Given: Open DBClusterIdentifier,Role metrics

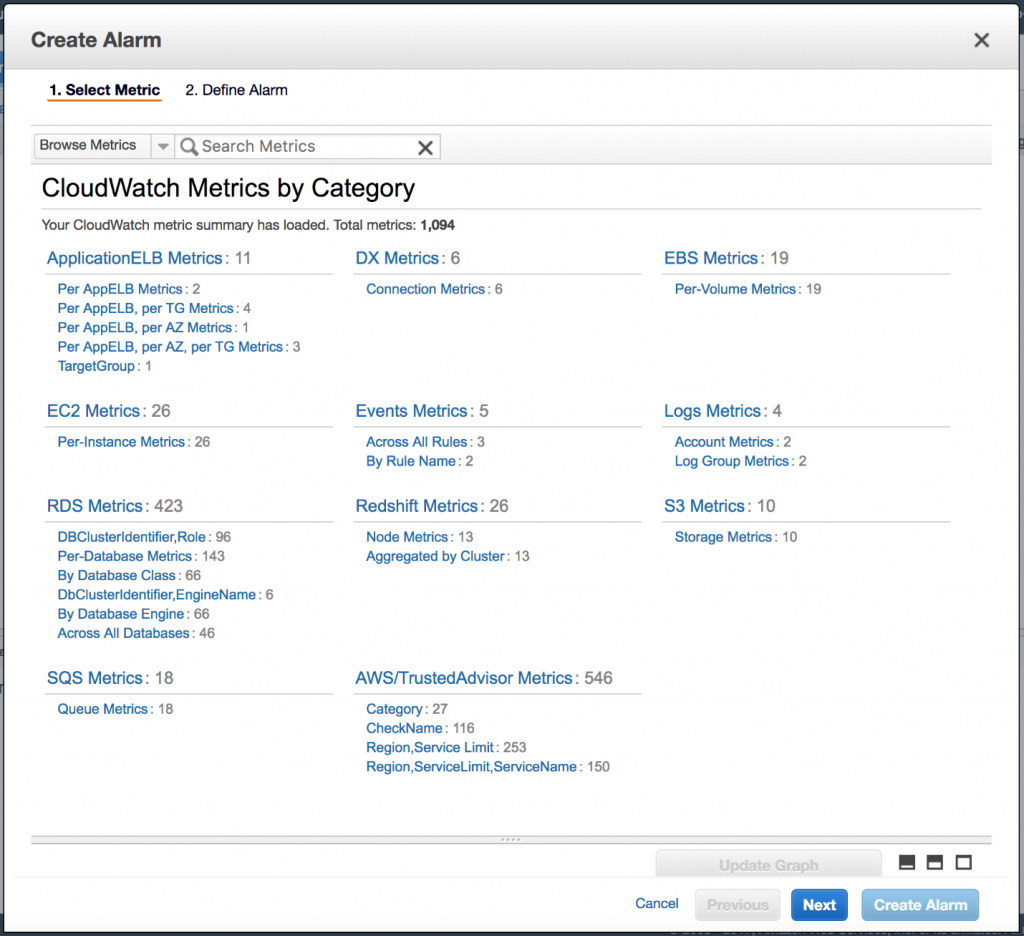Looking at the screenshot, I should 131,537.
